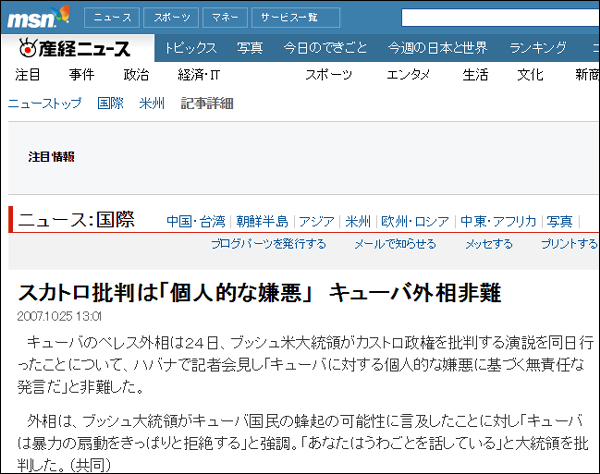This screenshot has width=600, height=474.
Task: Open the 朝鮮半島 region link
Action: 262,221
